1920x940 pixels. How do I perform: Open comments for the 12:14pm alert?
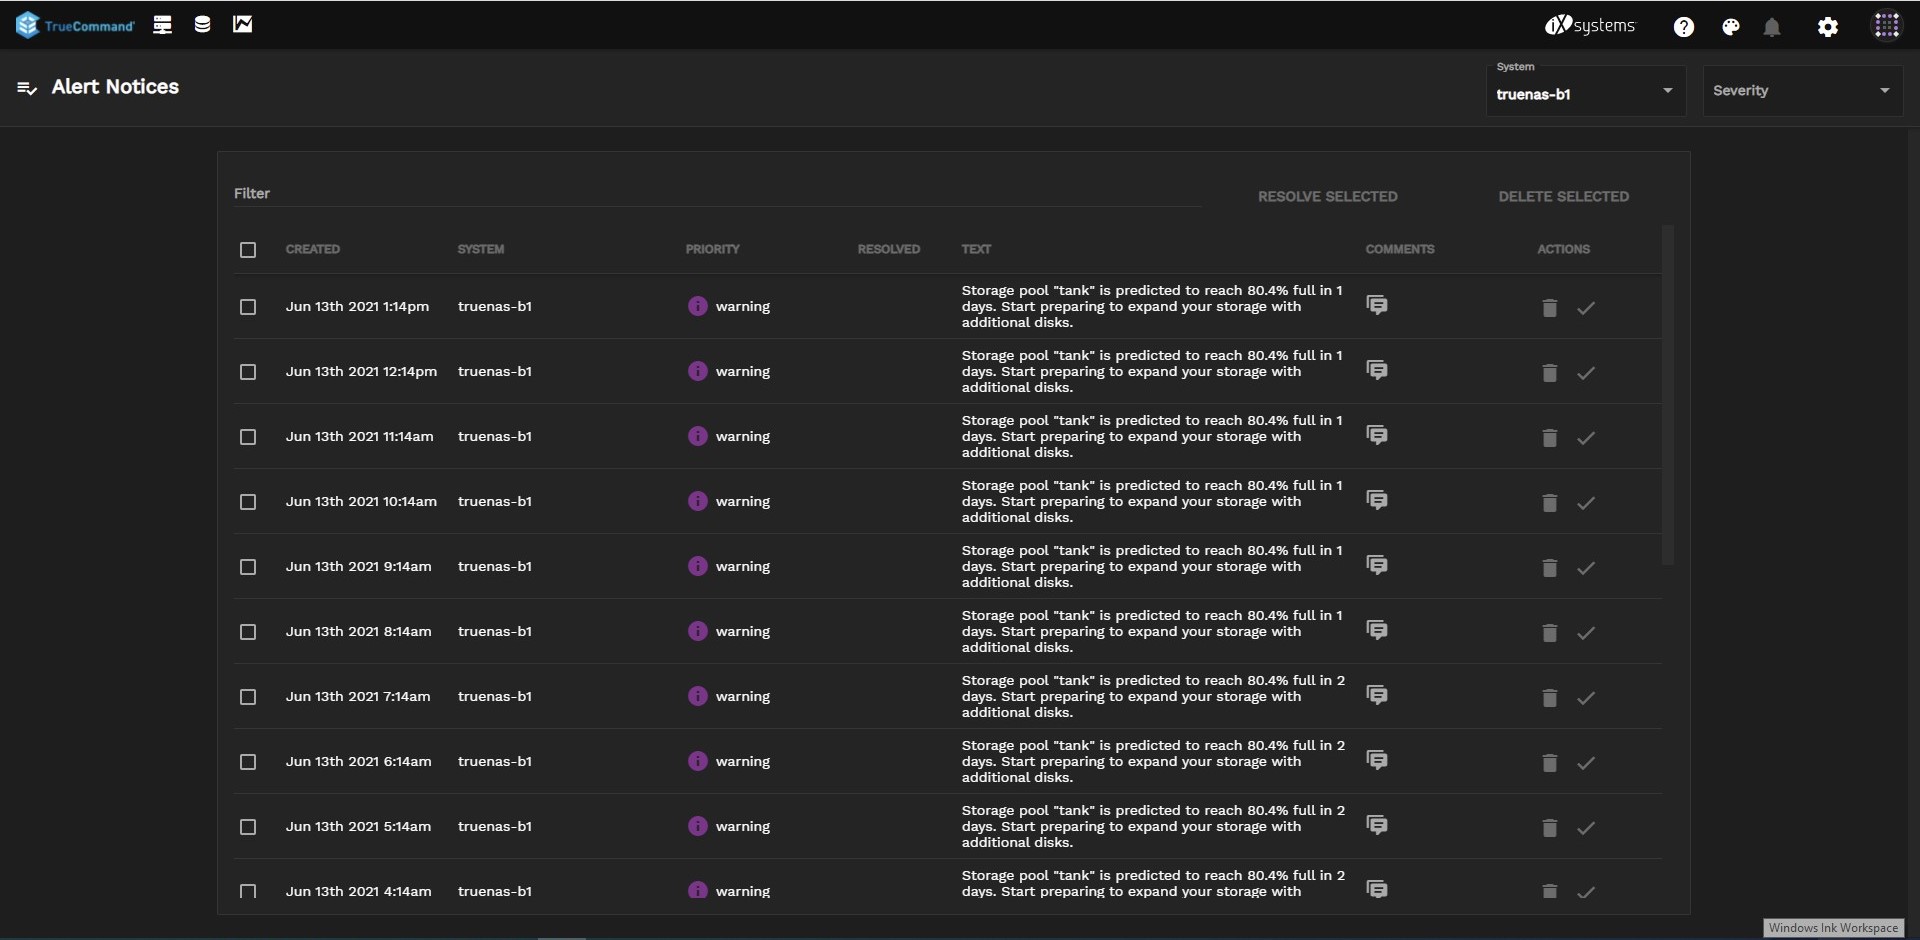[1377, 370]
